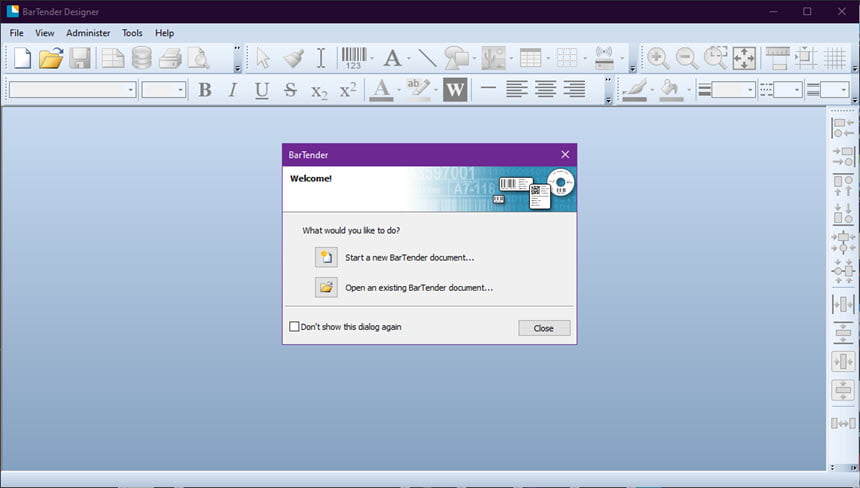The height and width of the screenshot is (488, 860).
Task: Select the layout grid tool
Action: (x=567, y=58)
